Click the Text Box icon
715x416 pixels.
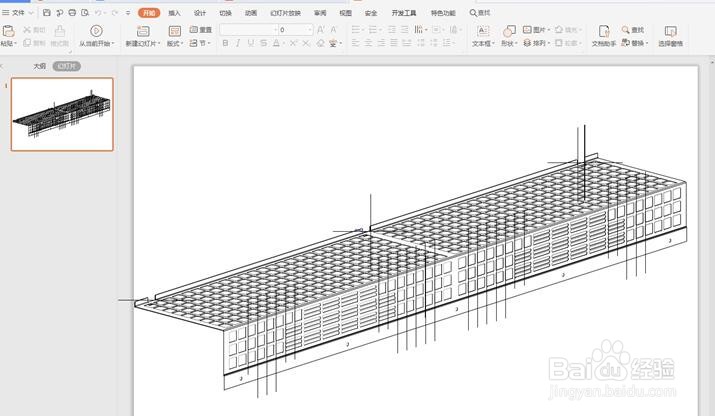483,31
